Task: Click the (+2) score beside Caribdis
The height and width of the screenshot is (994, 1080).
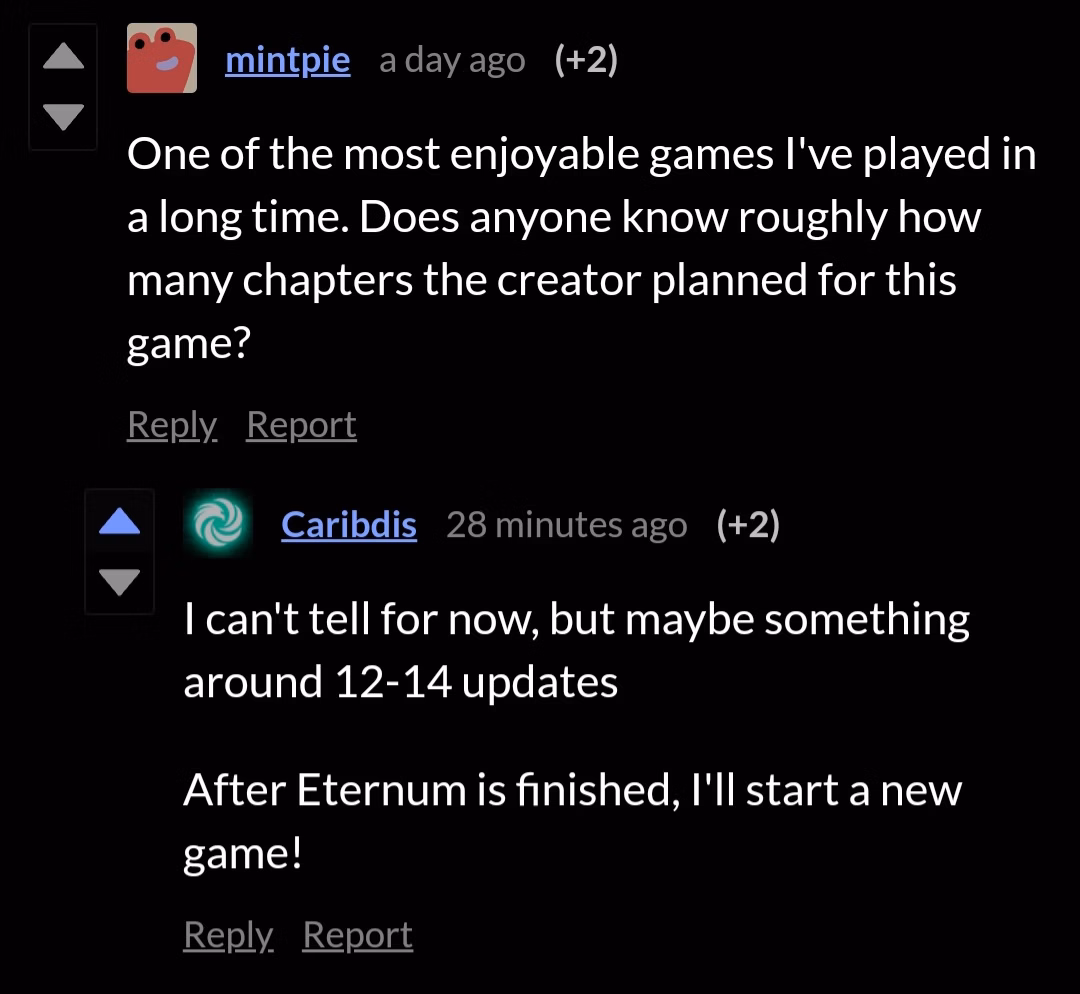Action: [748, 525]
